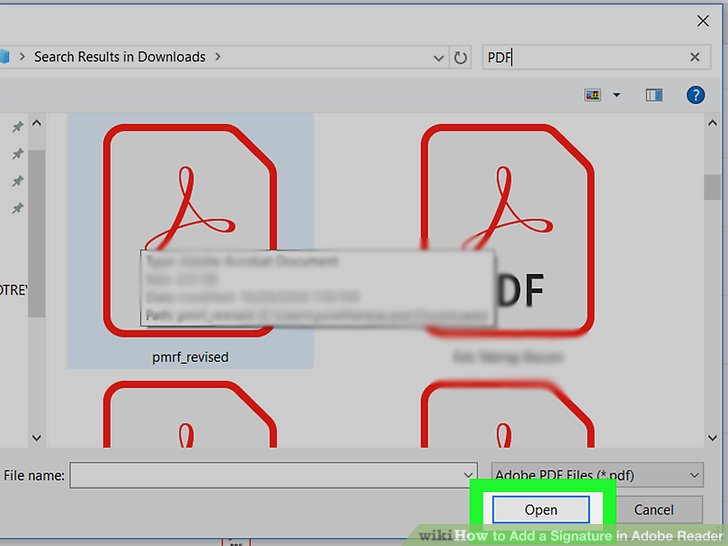Click the navigation pane scrollbar thumb
Viewport: 728px width, 546px height.
click(37, 234)
